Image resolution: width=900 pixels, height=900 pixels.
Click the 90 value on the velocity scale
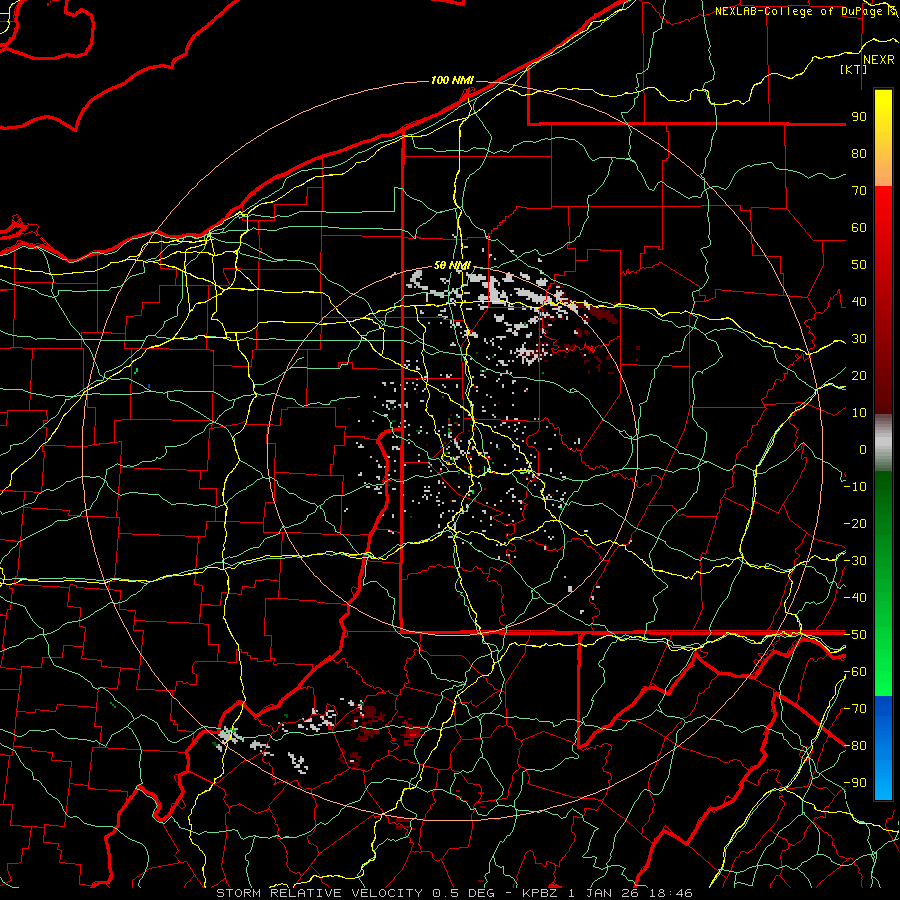[859, 117]
